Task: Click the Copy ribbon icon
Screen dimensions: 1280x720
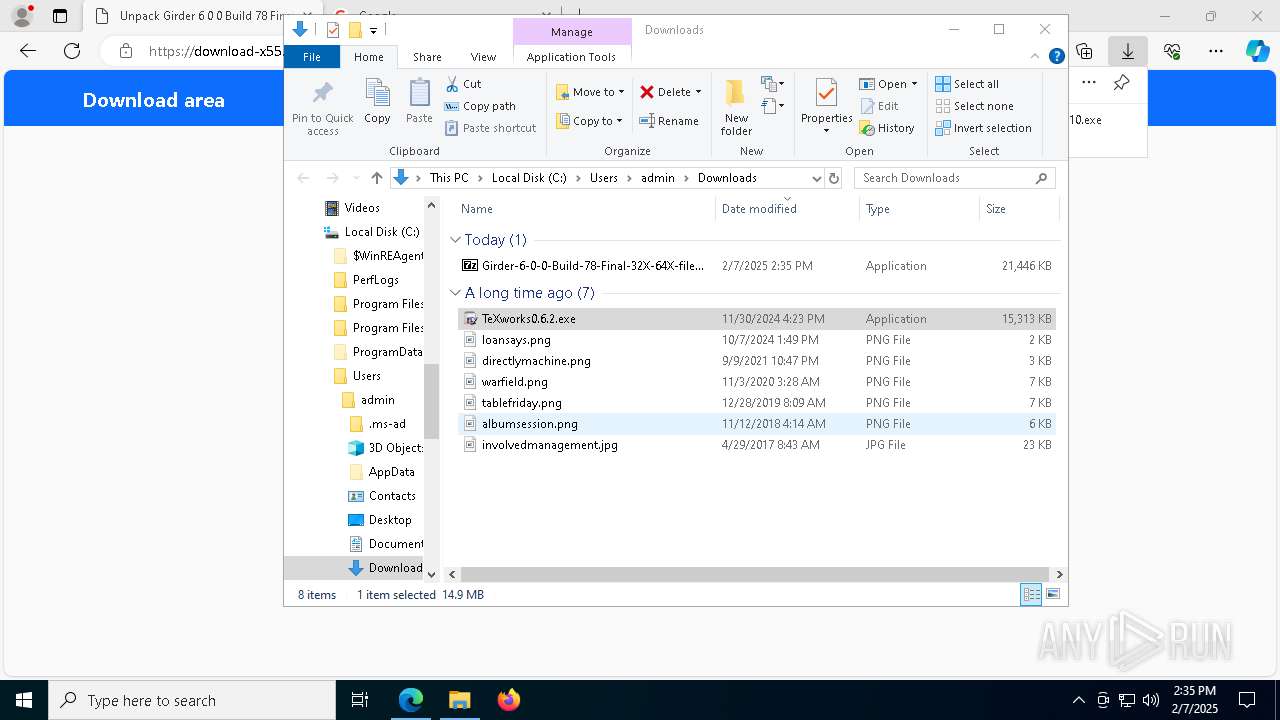Action: [377, 101]
